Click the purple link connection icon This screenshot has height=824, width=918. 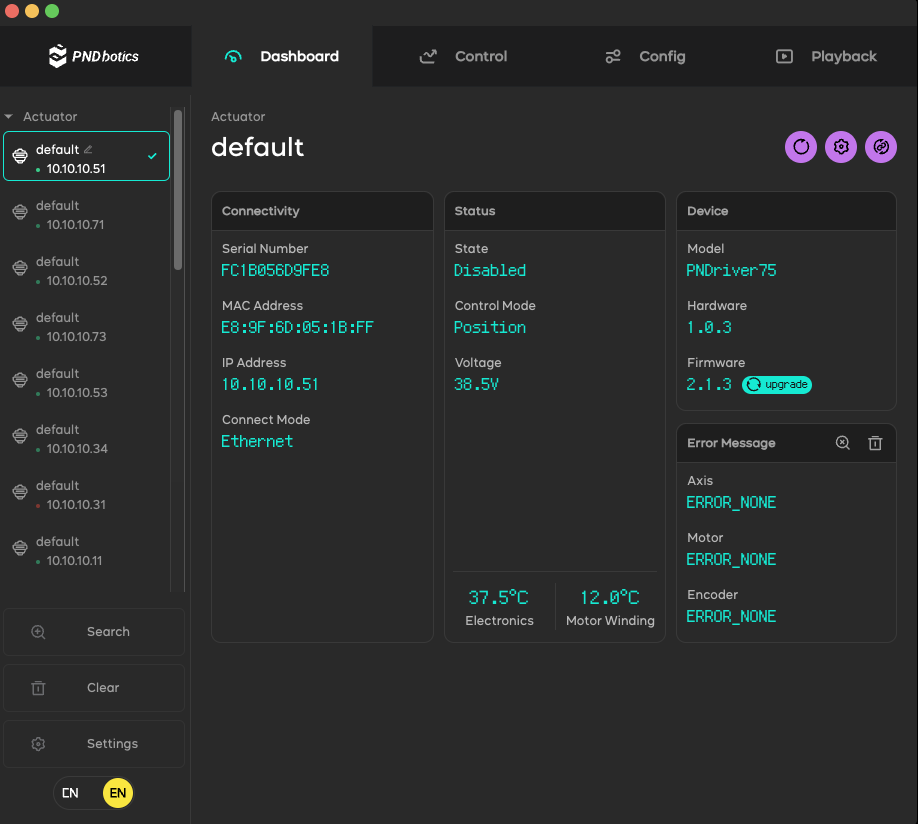click(x=881, y=146)
